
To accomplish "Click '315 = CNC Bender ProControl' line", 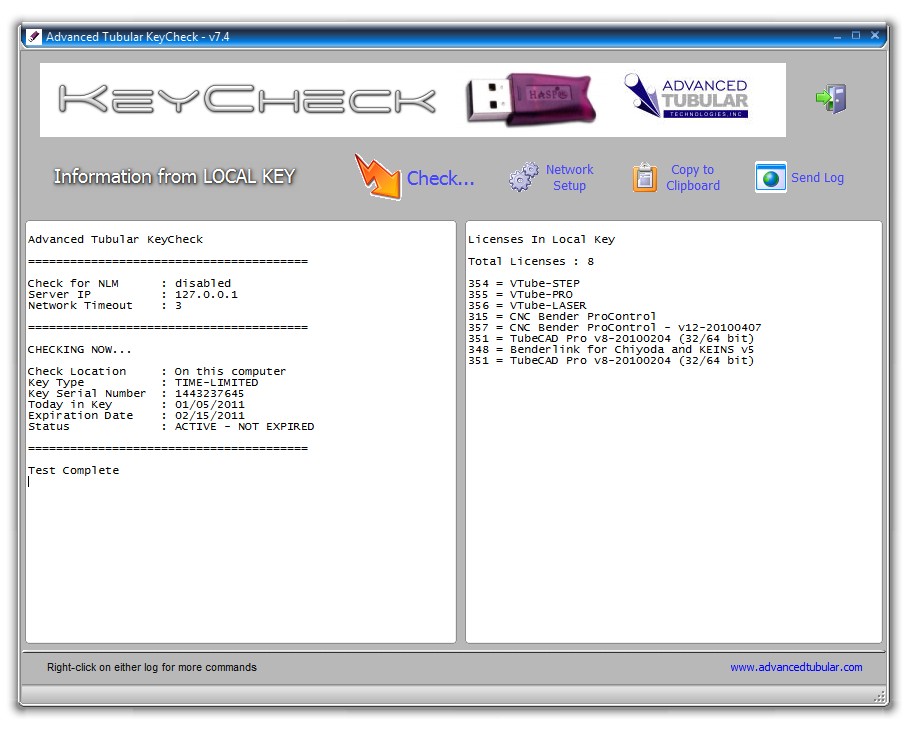I will coord(562,316).
